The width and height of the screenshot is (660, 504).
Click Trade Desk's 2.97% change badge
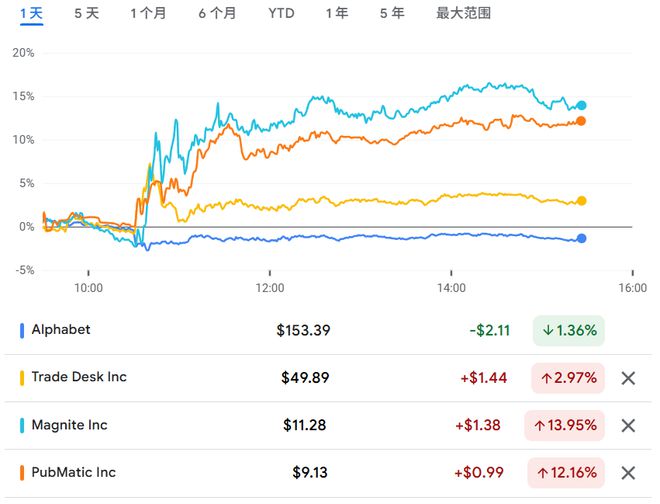pyautogui.click(x=567, y=378)
